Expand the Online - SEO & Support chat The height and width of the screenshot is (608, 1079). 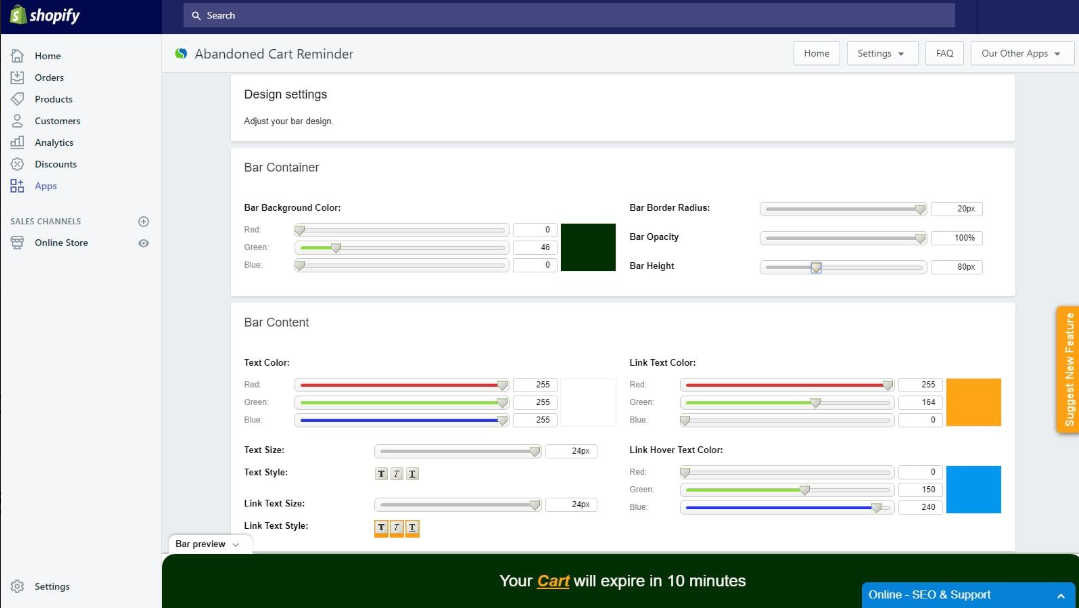click(969, 595)
